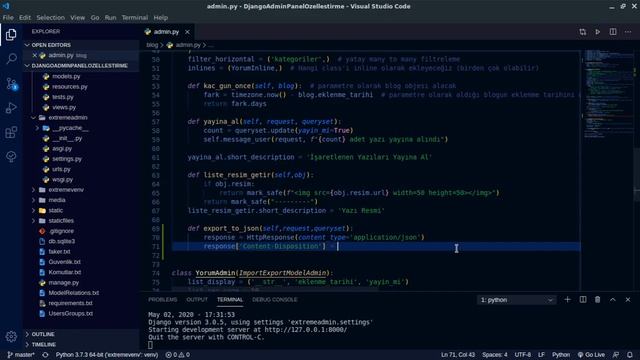The width and height of the screenshot is (640, 360).
Task: Open the Run and Debug view
Action: [x=11, y=108]
